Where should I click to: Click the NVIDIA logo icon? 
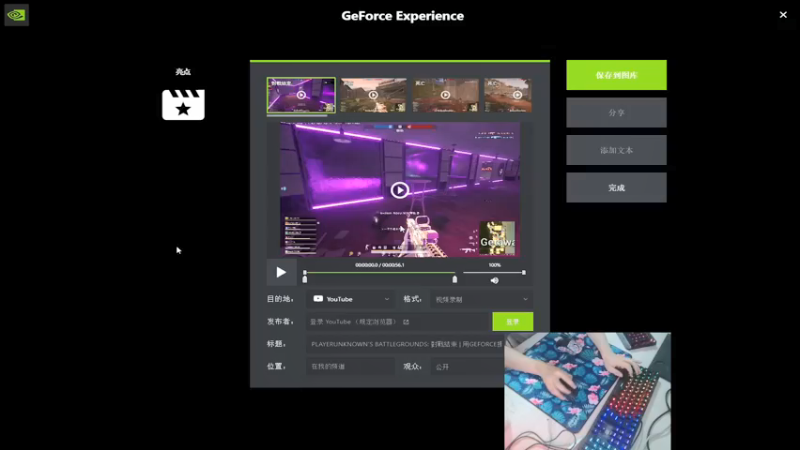16,15
